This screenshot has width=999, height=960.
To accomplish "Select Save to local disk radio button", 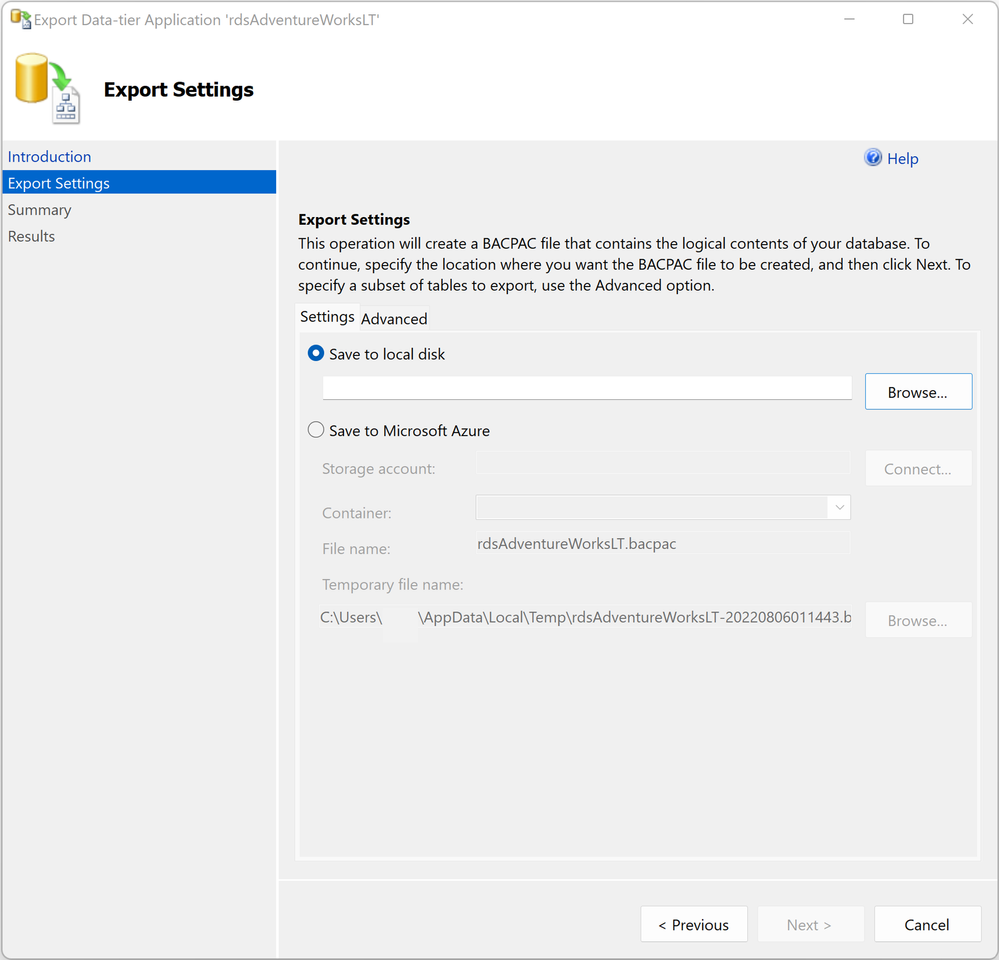I will tap(315, 354).
